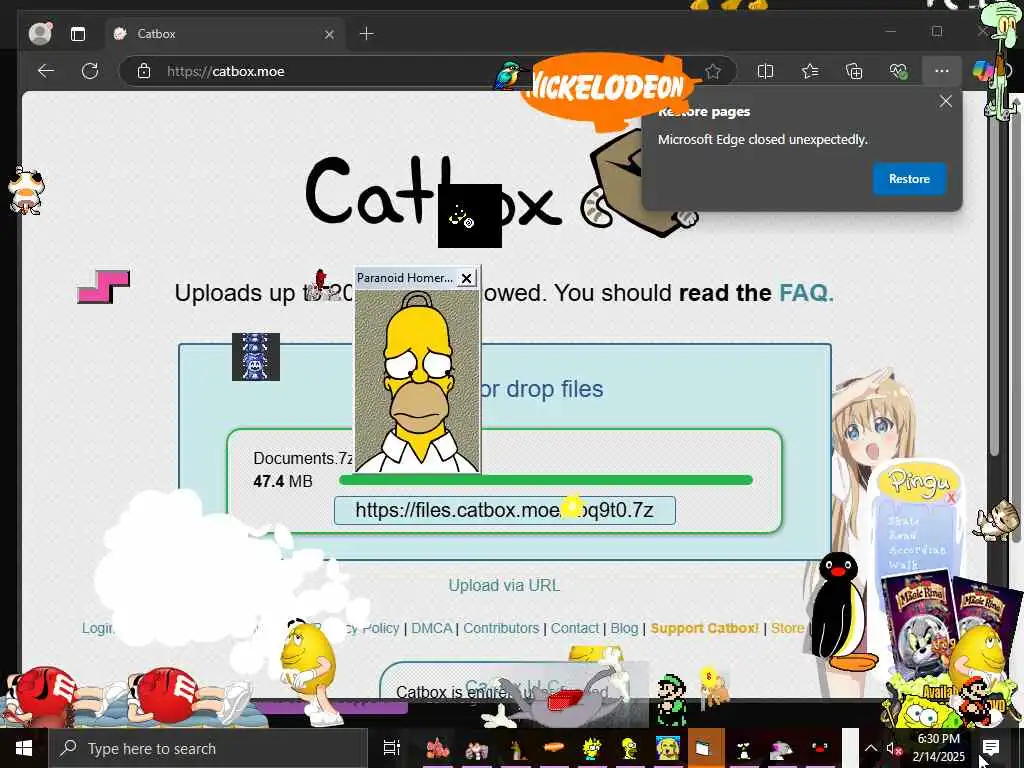Open the Edge profile avatar
This screenshot has height=768, width=1024.
(x=40, y=33)
